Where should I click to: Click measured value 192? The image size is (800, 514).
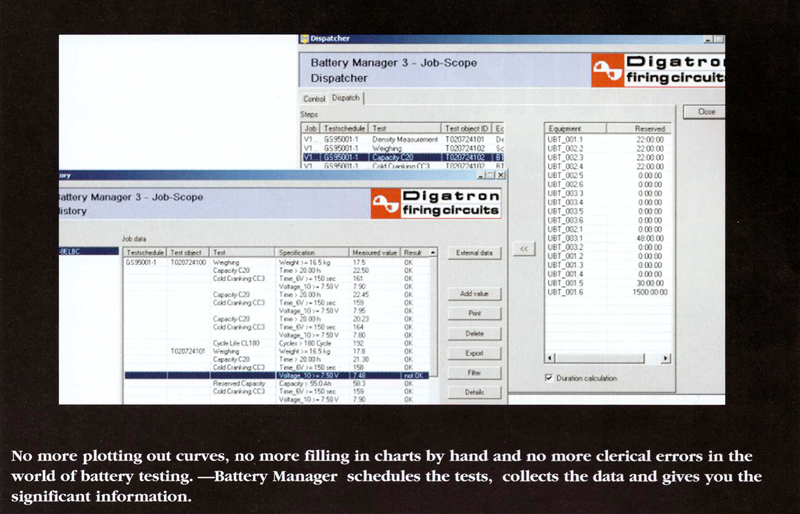pyautogui.click(x=357, y=343)
